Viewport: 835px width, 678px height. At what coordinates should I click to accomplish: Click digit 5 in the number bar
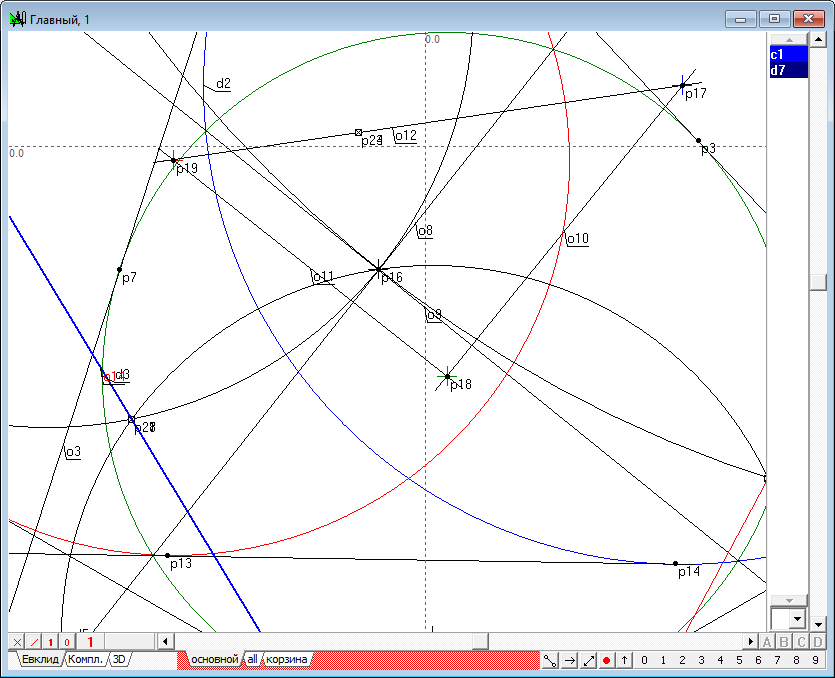pyautogui.click(x=739, y=660)
